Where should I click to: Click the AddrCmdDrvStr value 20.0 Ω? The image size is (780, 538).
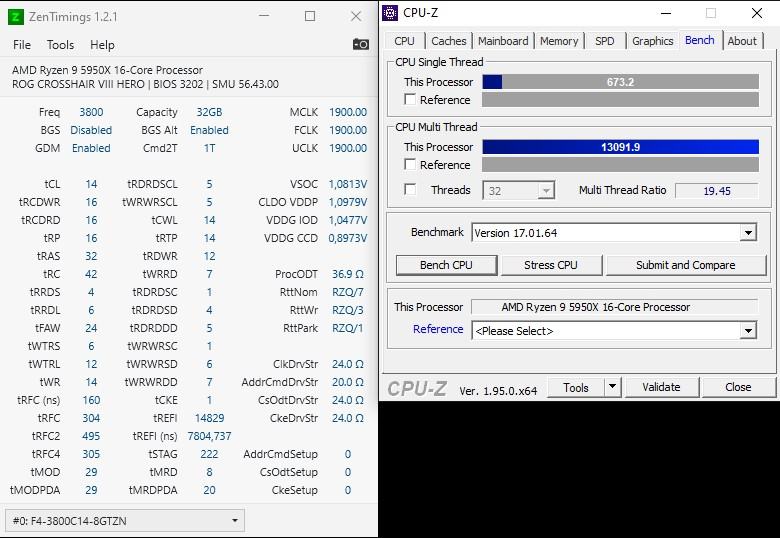(x=348, y=382)
